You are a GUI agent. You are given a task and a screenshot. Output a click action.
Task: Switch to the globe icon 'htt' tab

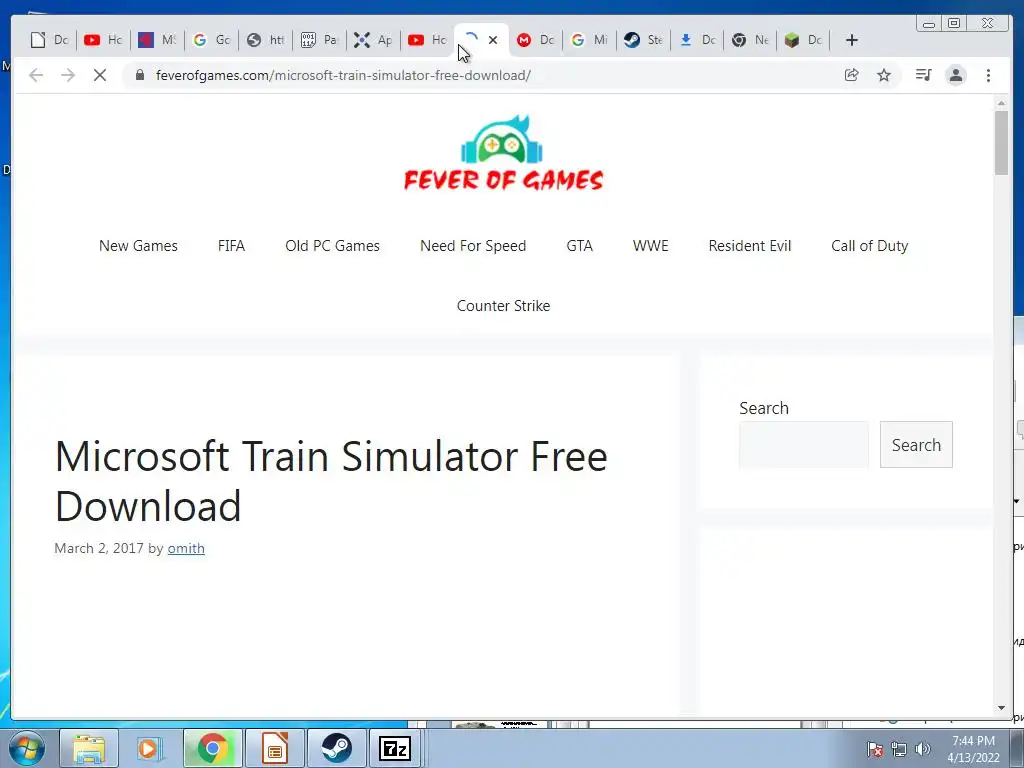(x=265, y=40)
